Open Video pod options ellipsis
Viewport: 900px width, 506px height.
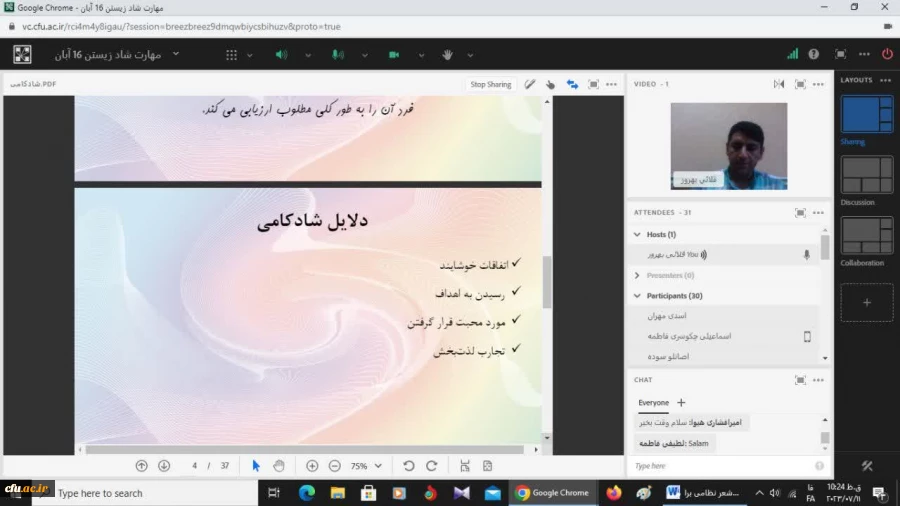[x=818, y=84]
